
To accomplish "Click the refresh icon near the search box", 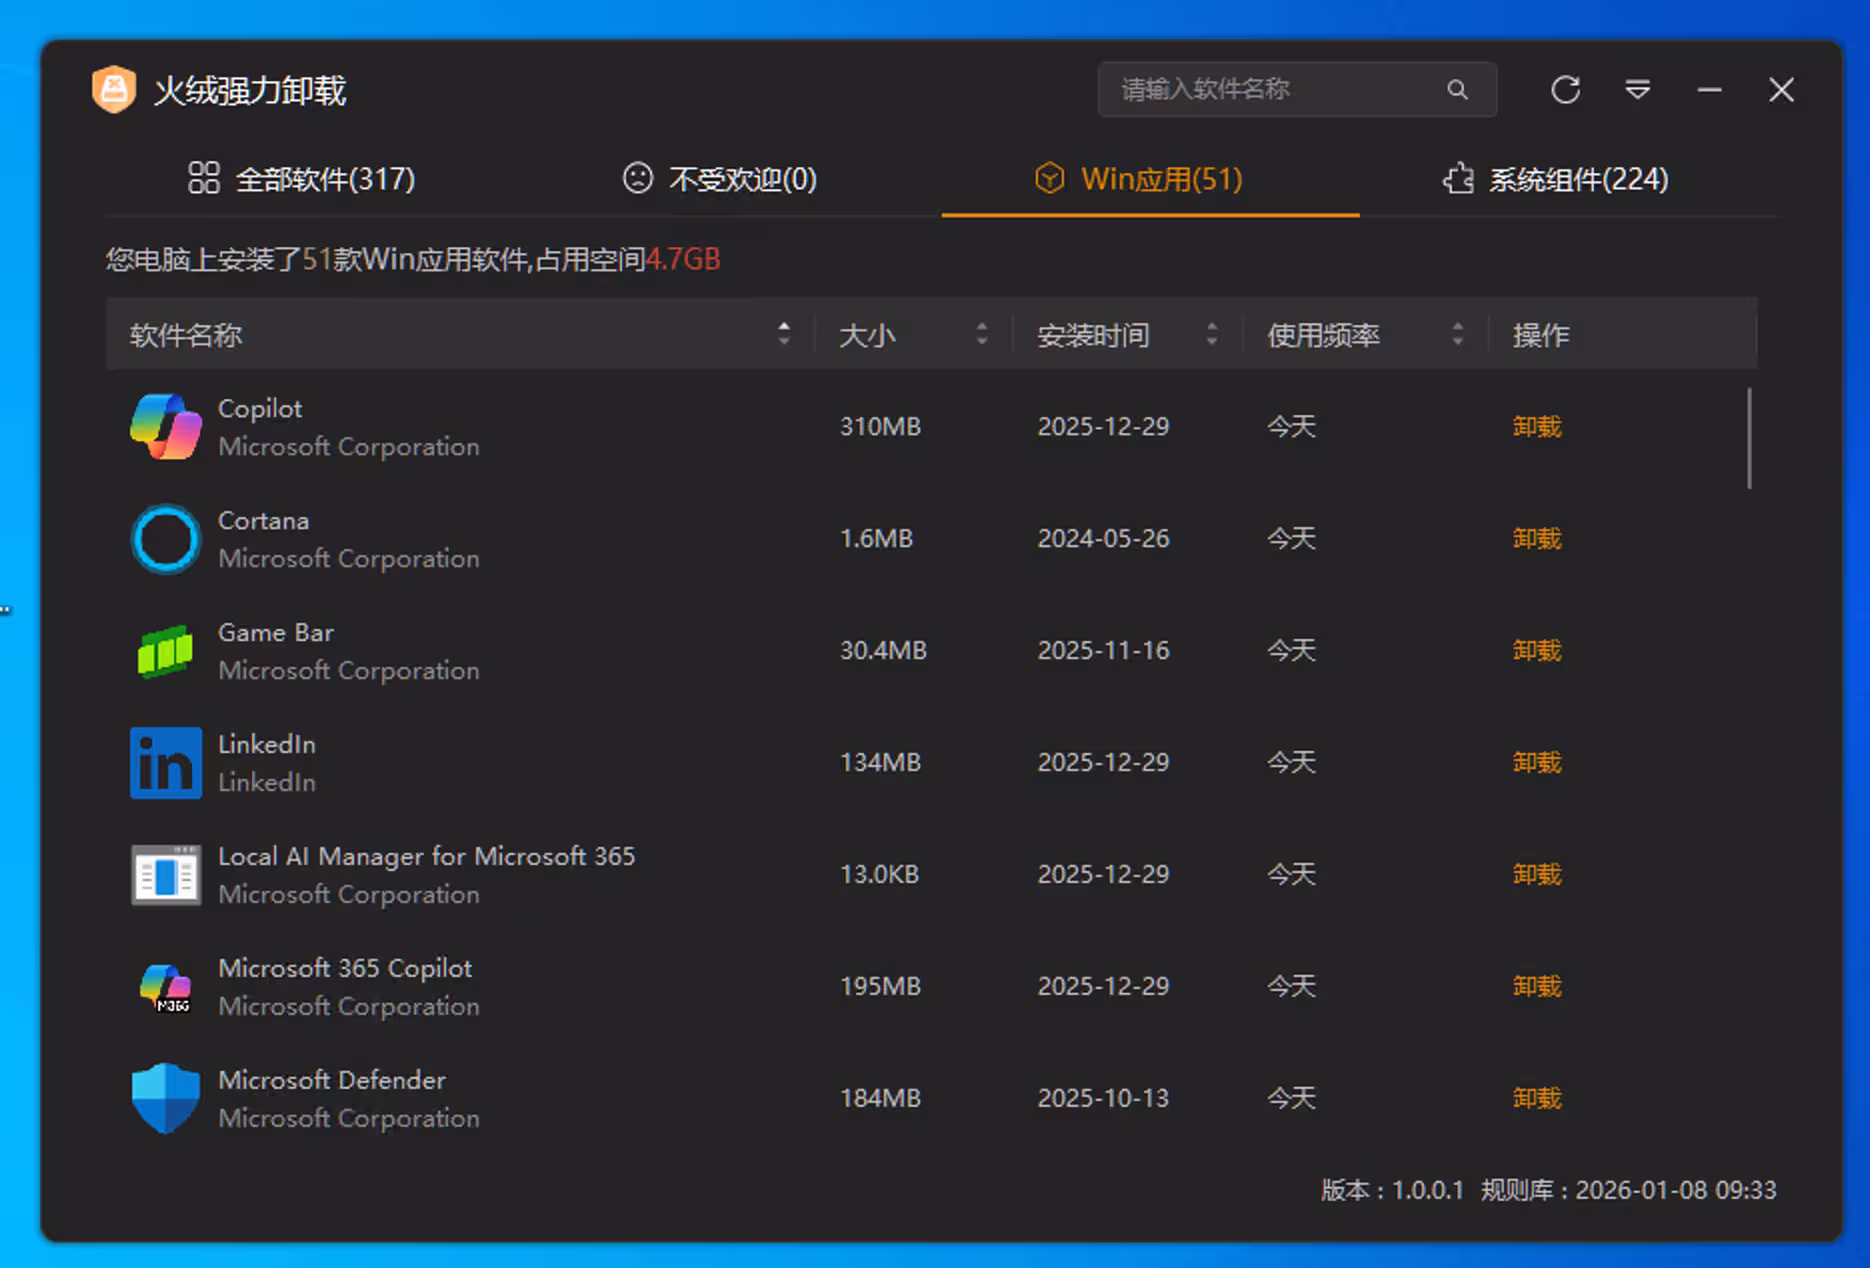I will click(1565, 90).
